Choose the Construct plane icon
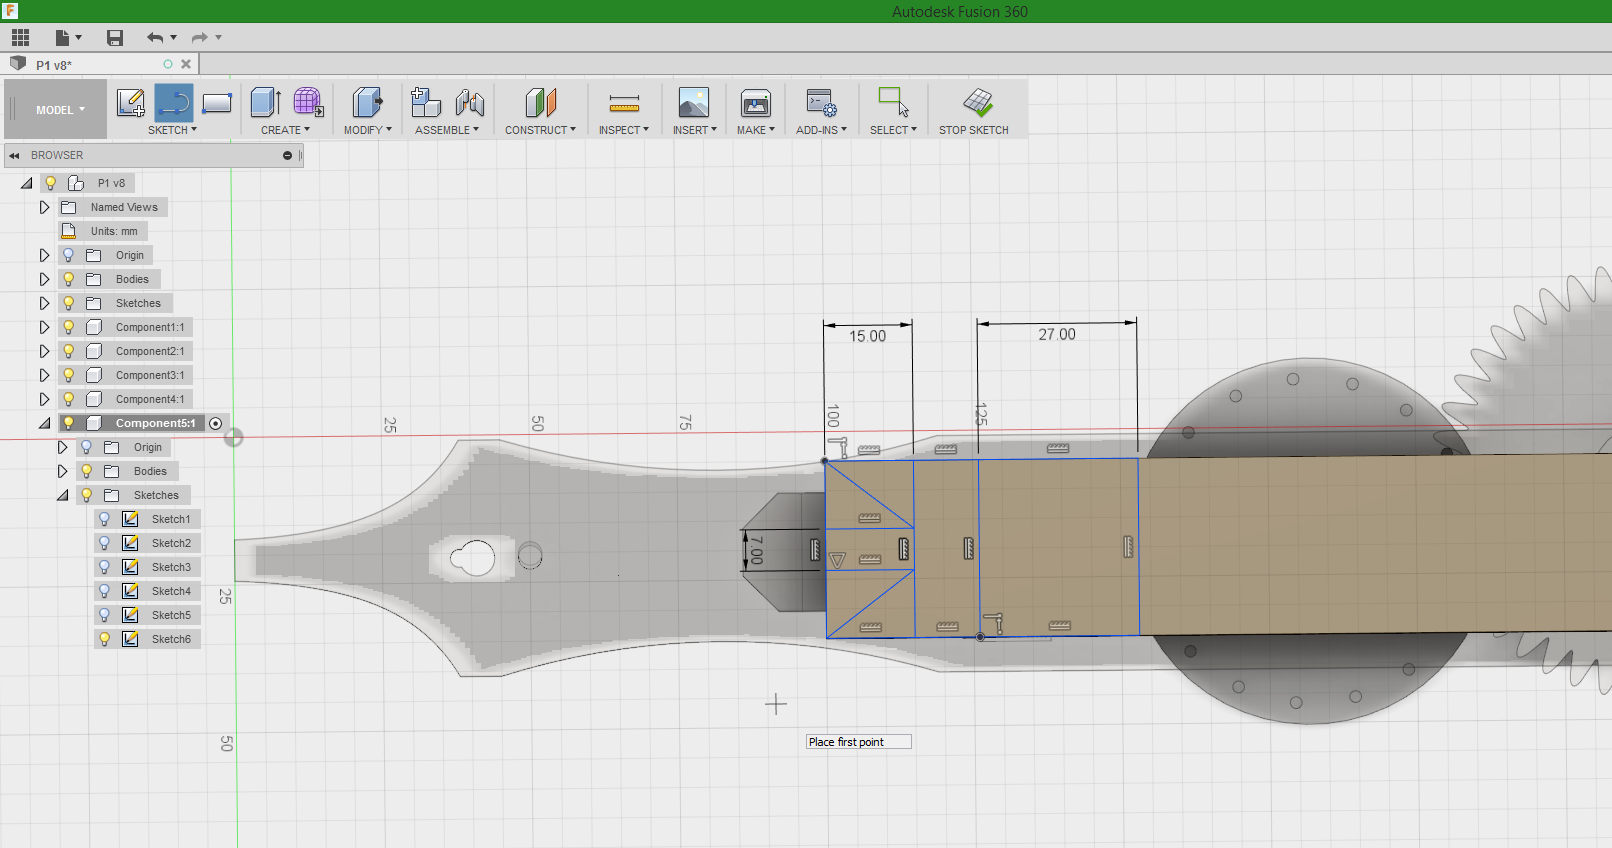 (540, 102)
